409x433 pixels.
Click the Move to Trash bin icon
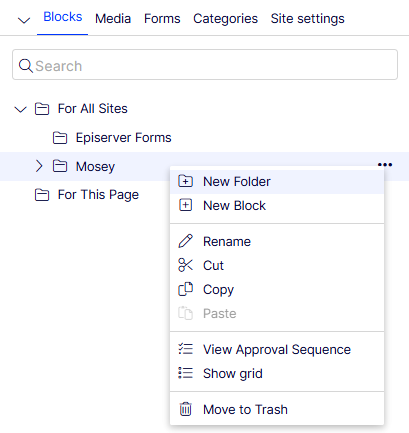click(185, 409)
